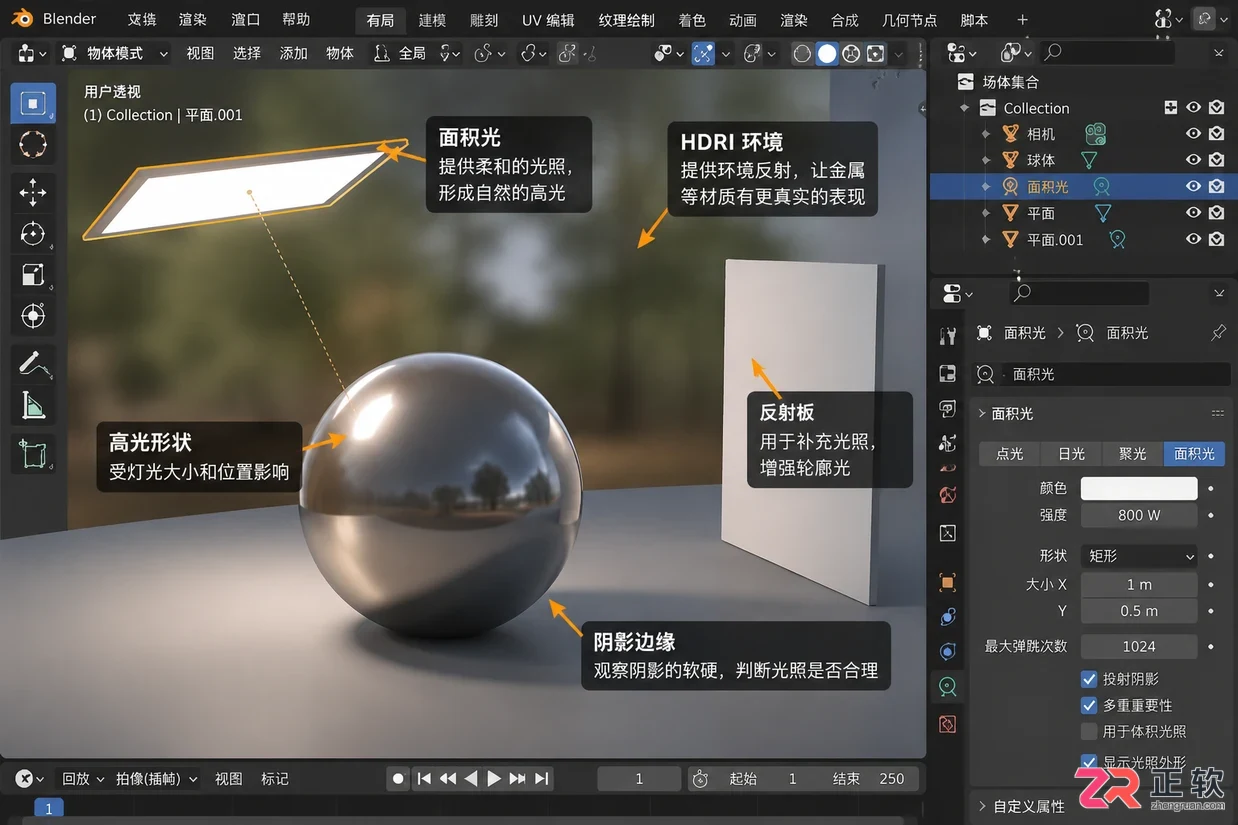Image resolution: width=1238 pixels, height=825 pixels.
Task: Hide the 平面 object in outliner
Action: coord(1193,213)
